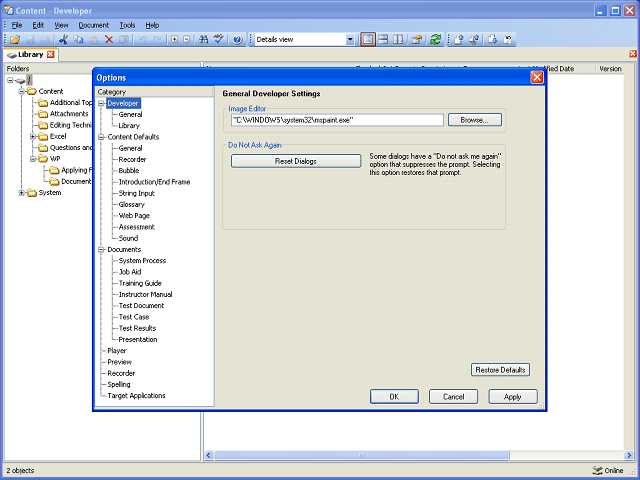
Task: Click the Cancel Check Out toolbar icon
Action: point(508,40)
